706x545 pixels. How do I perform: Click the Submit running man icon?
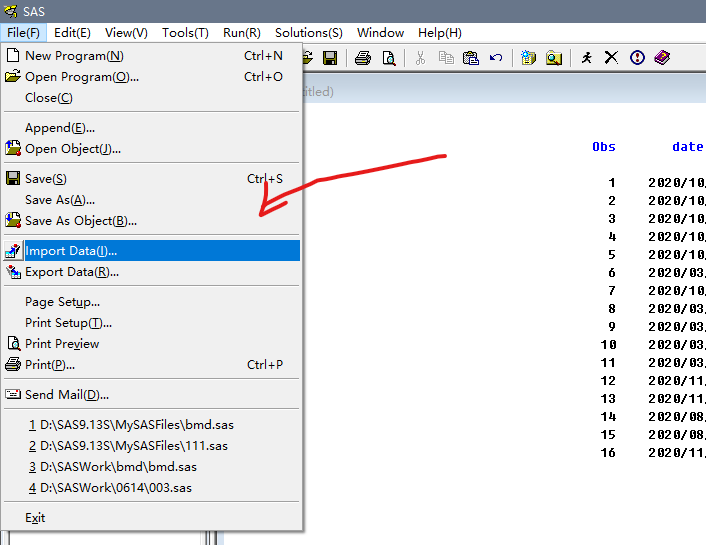pos(586,58)
